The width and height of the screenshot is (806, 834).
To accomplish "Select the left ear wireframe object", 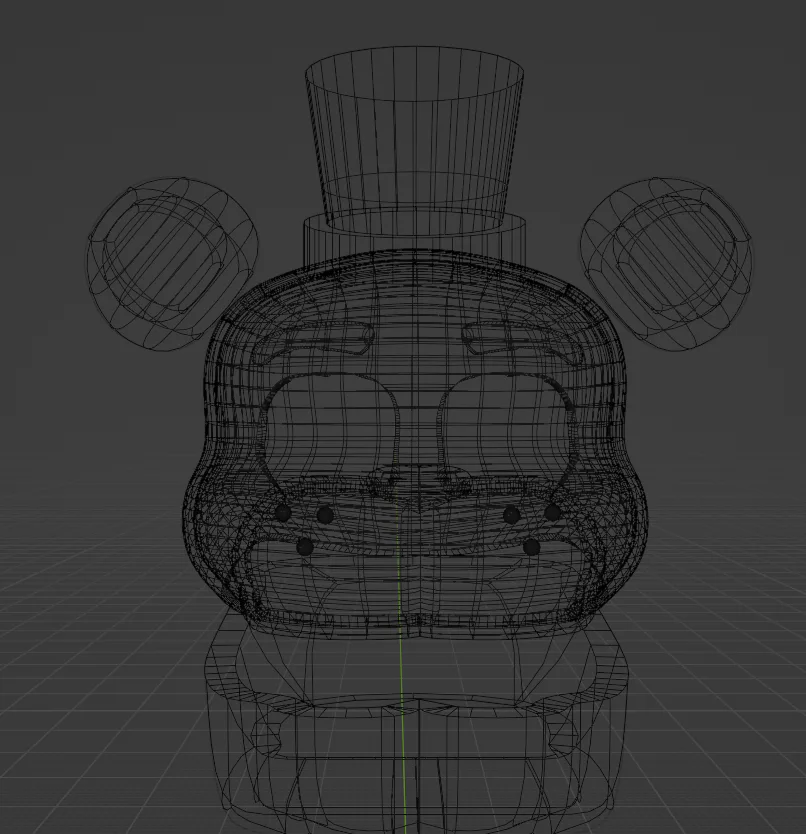I will [173, 264].
